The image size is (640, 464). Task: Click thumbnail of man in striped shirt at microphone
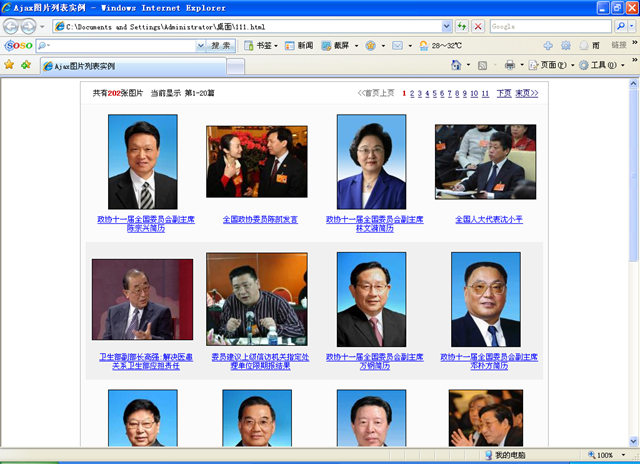[257, 299]
